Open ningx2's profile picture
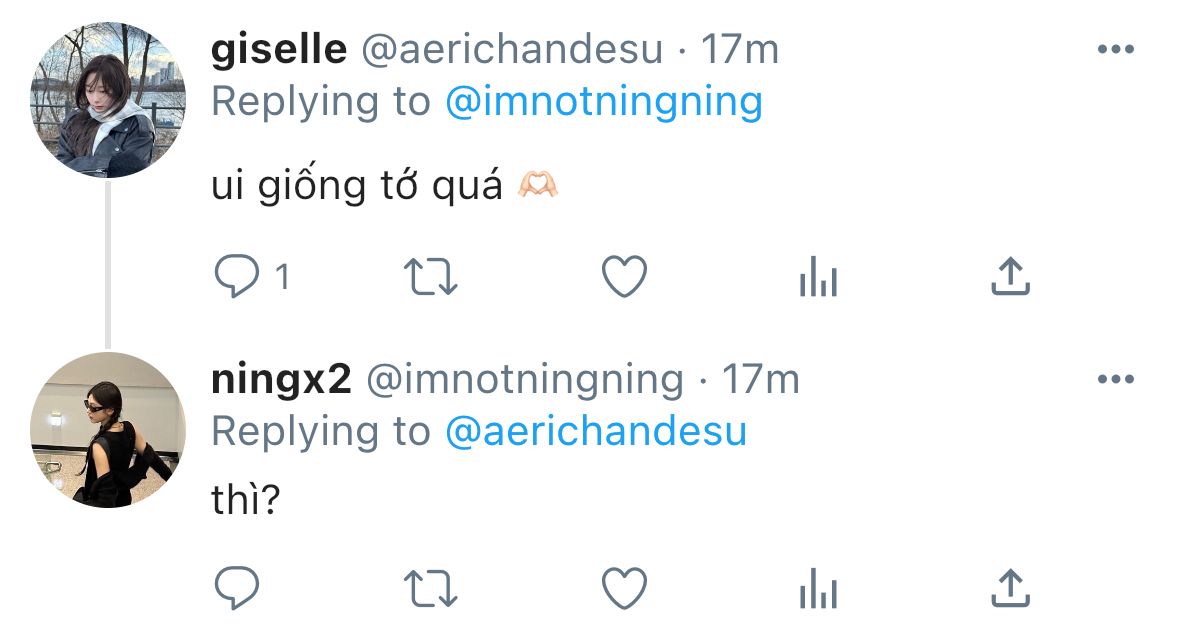 [x=108, y=430]
